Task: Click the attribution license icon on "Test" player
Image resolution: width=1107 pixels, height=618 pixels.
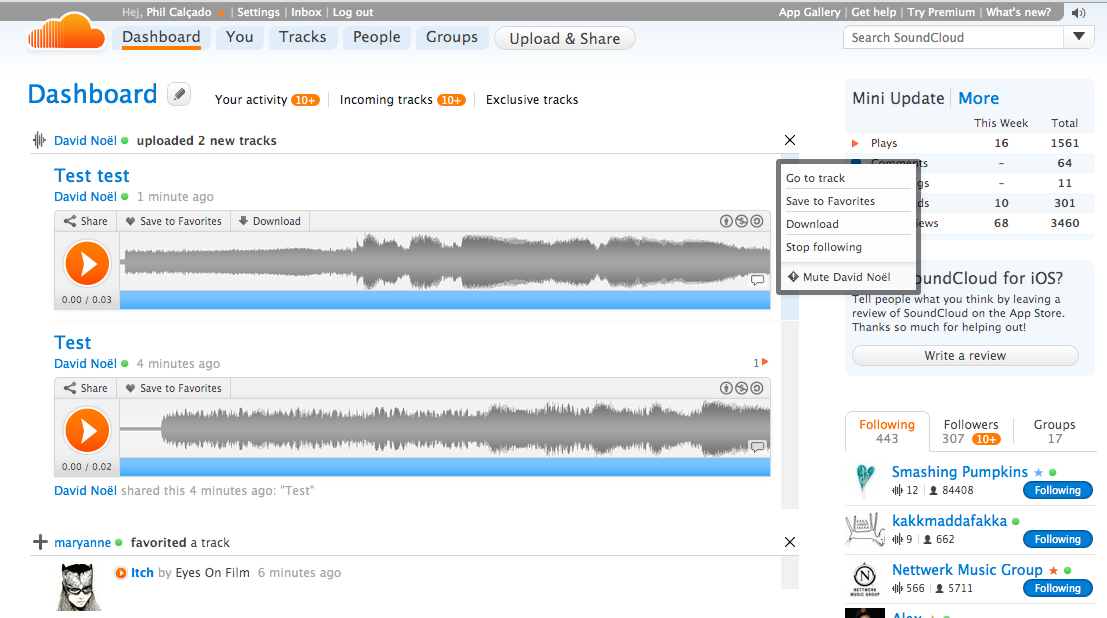Action: click(726, 388)
